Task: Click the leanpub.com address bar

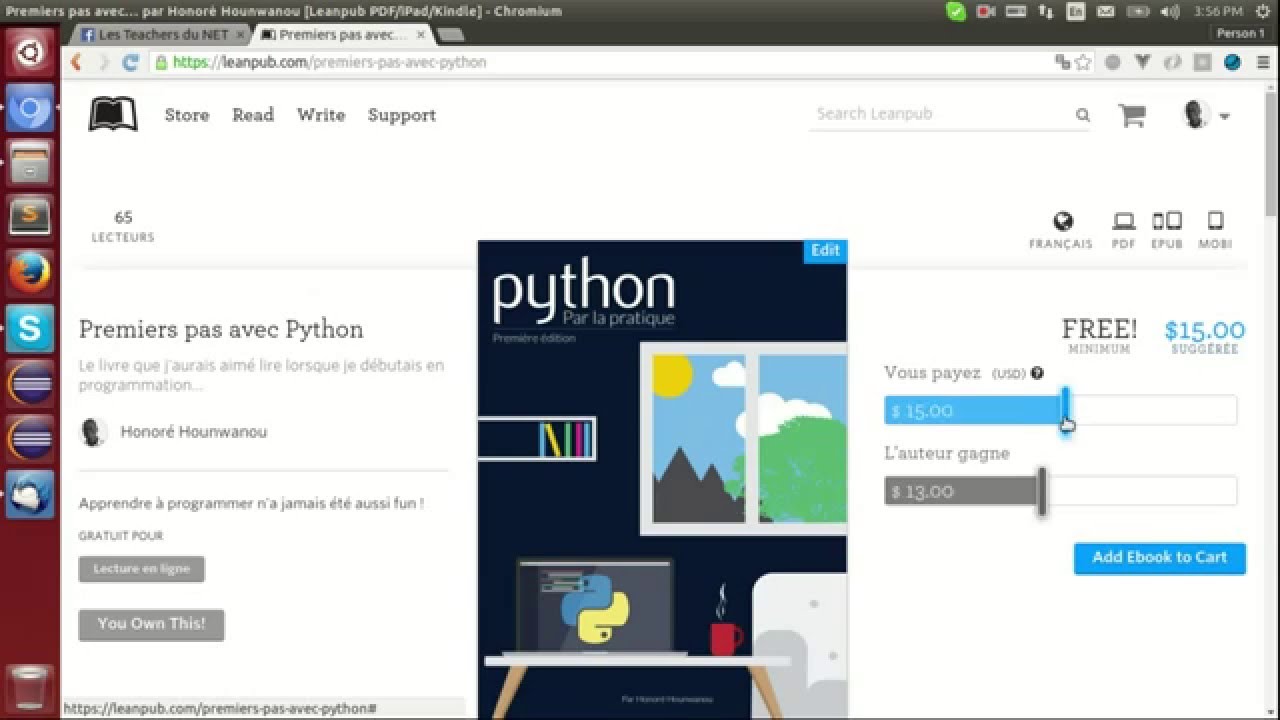Action: [x=600, y=62]
